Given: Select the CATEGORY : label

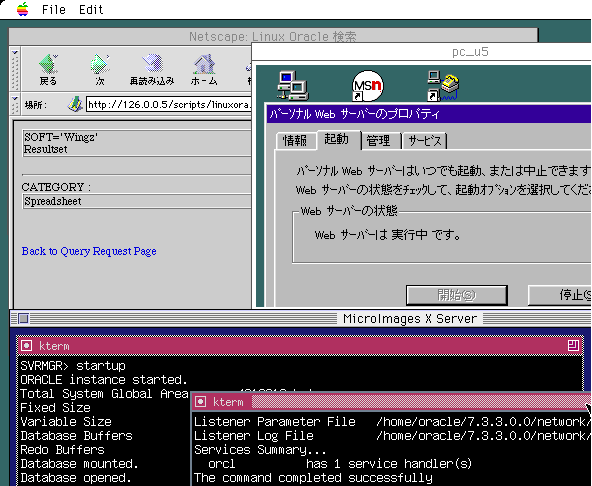Looking at the screenshot, I should tap(56, 187).
